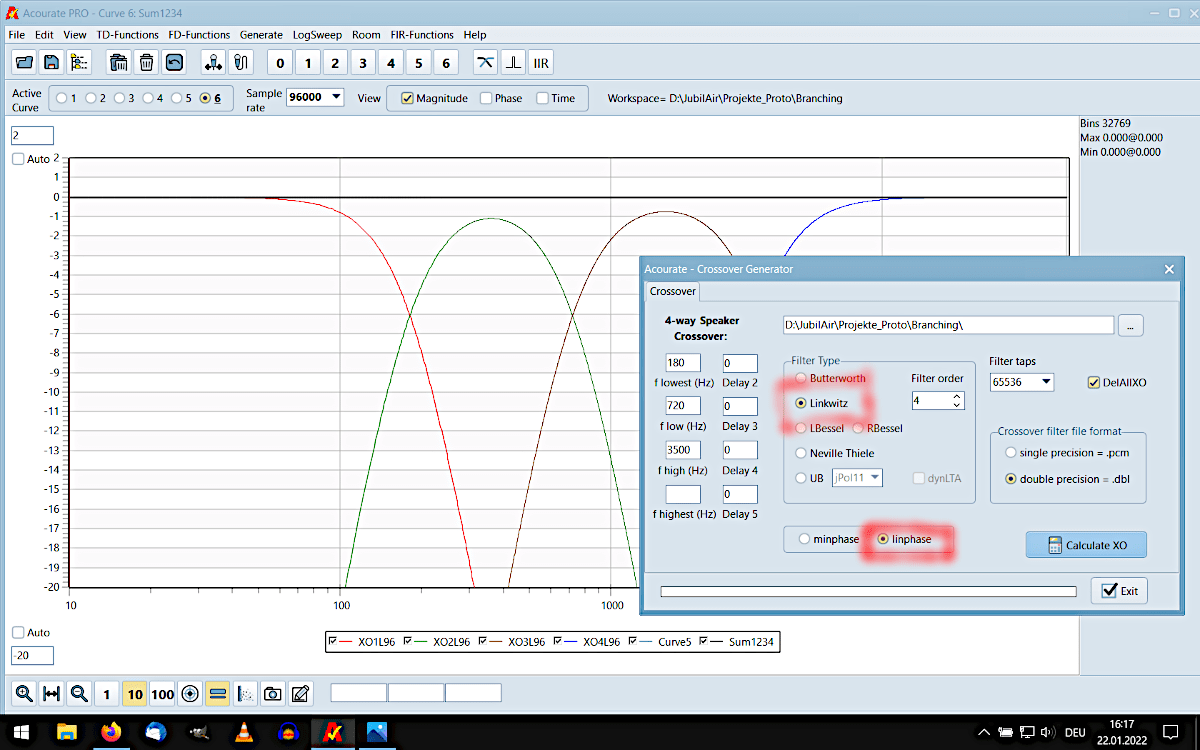Select Active Curve 5 radio button
The image size is (1200, 750).
coord(177,99)
